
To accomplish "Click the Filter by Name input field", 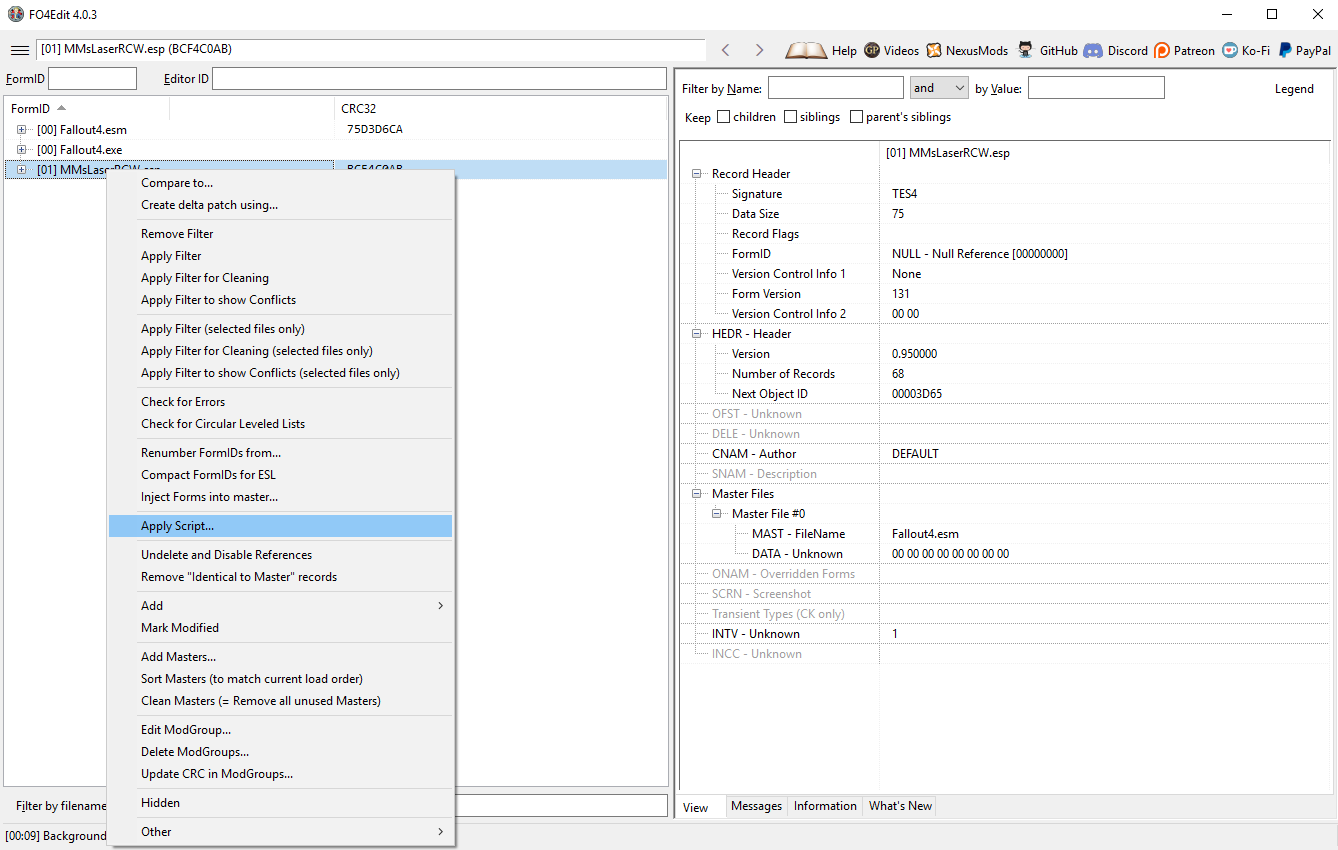I will point(835,88).
